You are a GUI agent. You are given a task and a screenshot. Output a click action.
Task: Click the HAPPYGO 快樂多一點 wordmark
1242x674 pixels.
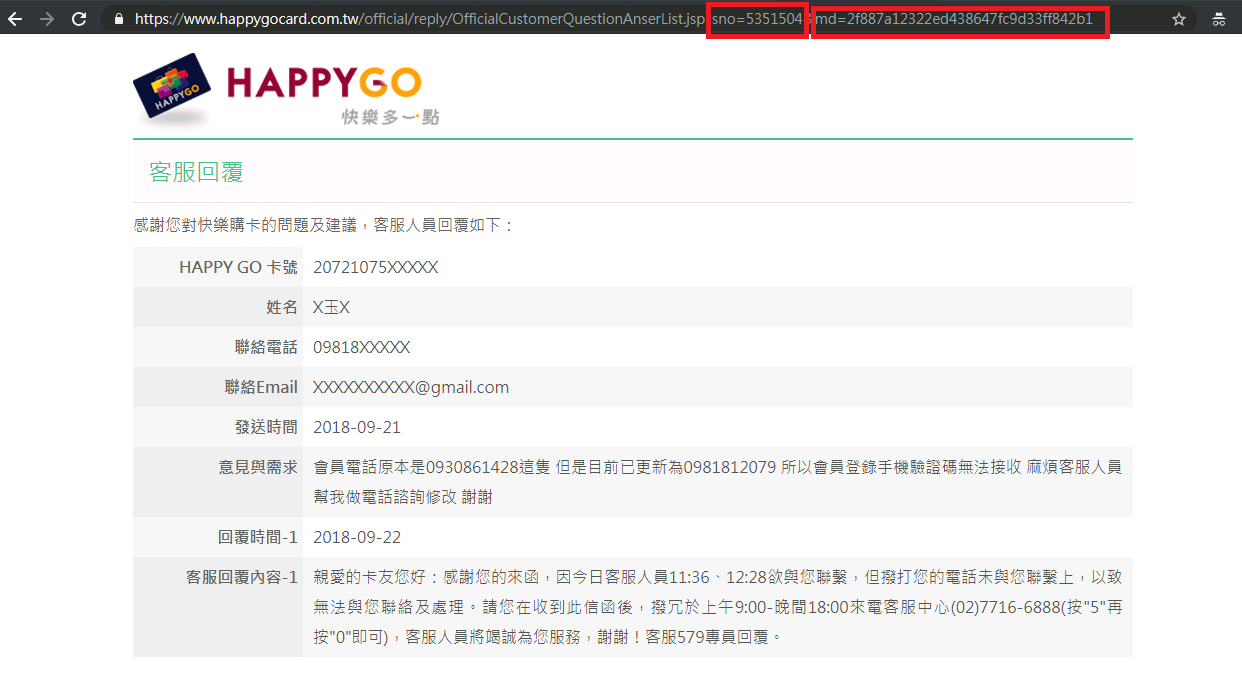click(x=333, y=95)
